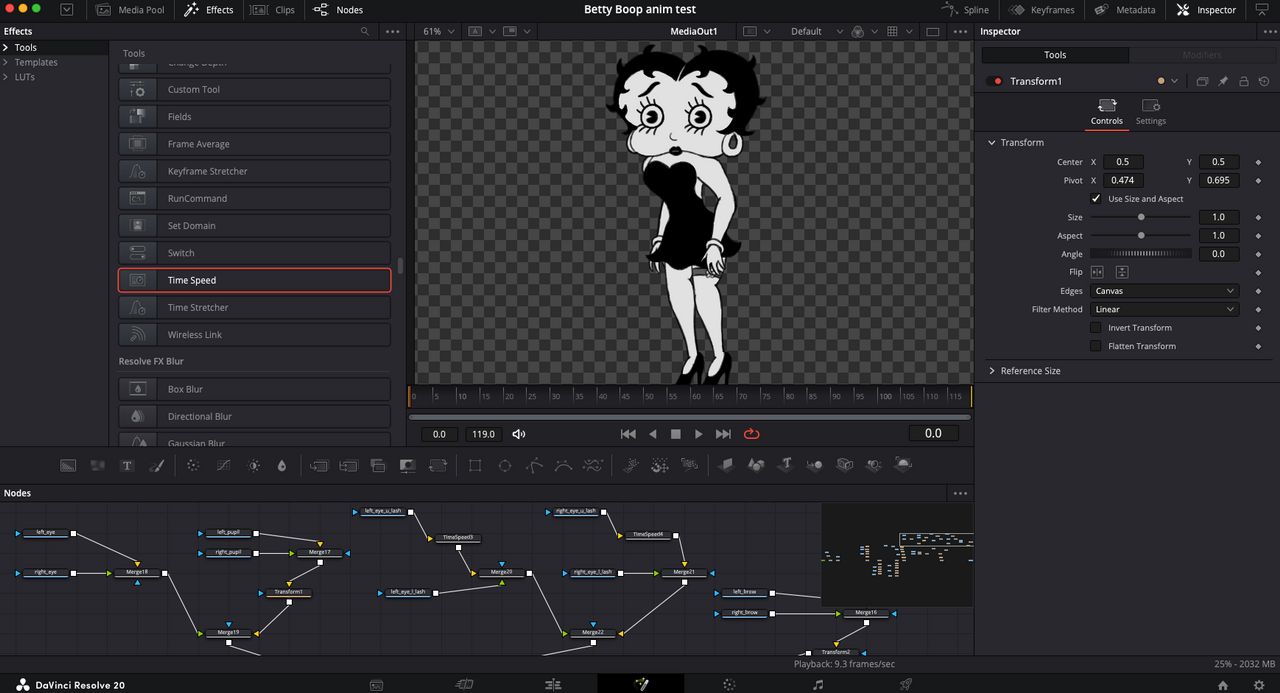Open the Deliver rocket page
Image resolution: width=1280 pixels, height=693 pixels.
pyautogui.click(x=906, y=685)
